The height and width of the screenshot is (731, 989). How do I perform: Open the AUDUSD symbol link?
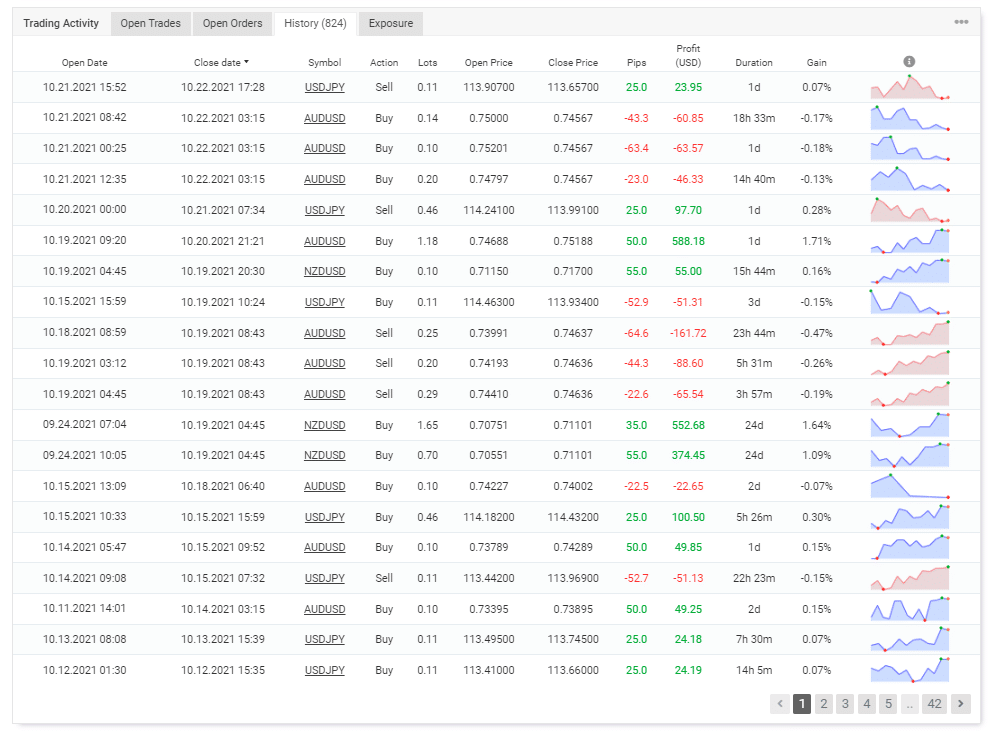[x=324, y=118]
